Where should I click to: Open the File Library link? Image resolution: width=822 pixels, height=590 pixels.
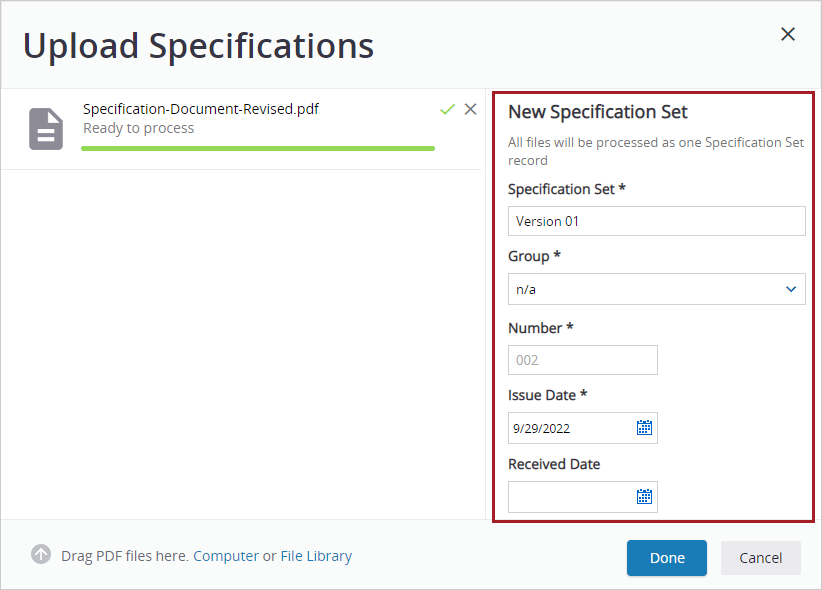coord(316,555)
